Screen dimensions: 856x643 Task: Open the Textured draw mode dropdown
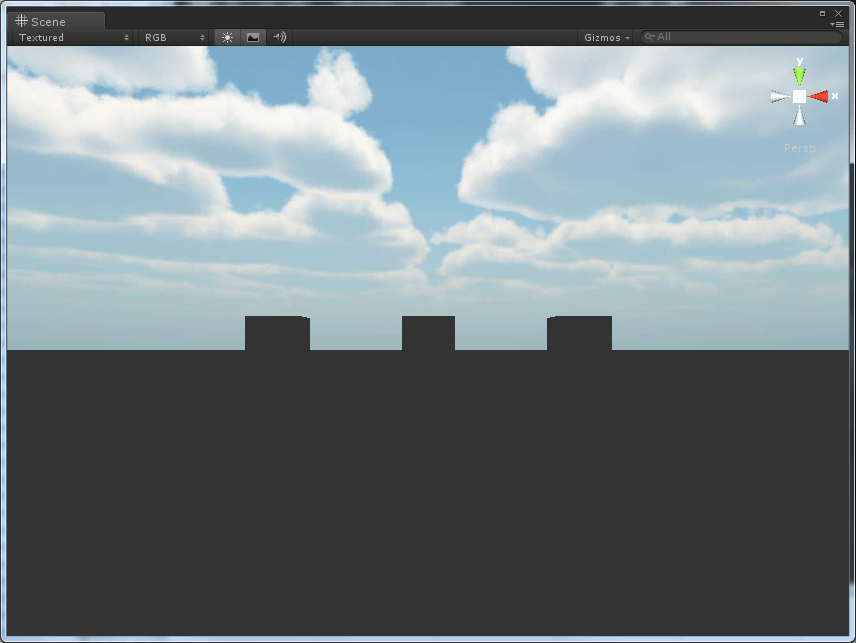[70, 37]
